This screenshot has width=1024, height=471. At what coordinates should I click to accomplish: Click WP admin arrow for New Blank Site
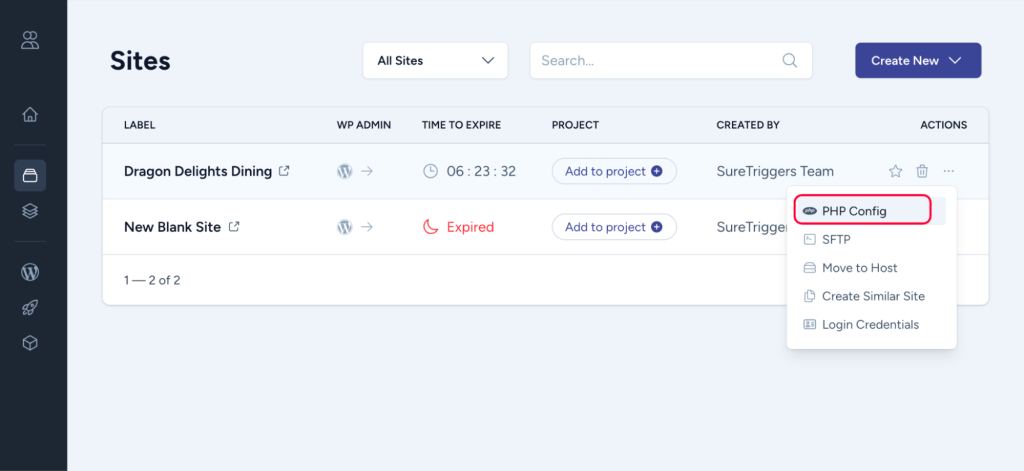pos(367,227)
